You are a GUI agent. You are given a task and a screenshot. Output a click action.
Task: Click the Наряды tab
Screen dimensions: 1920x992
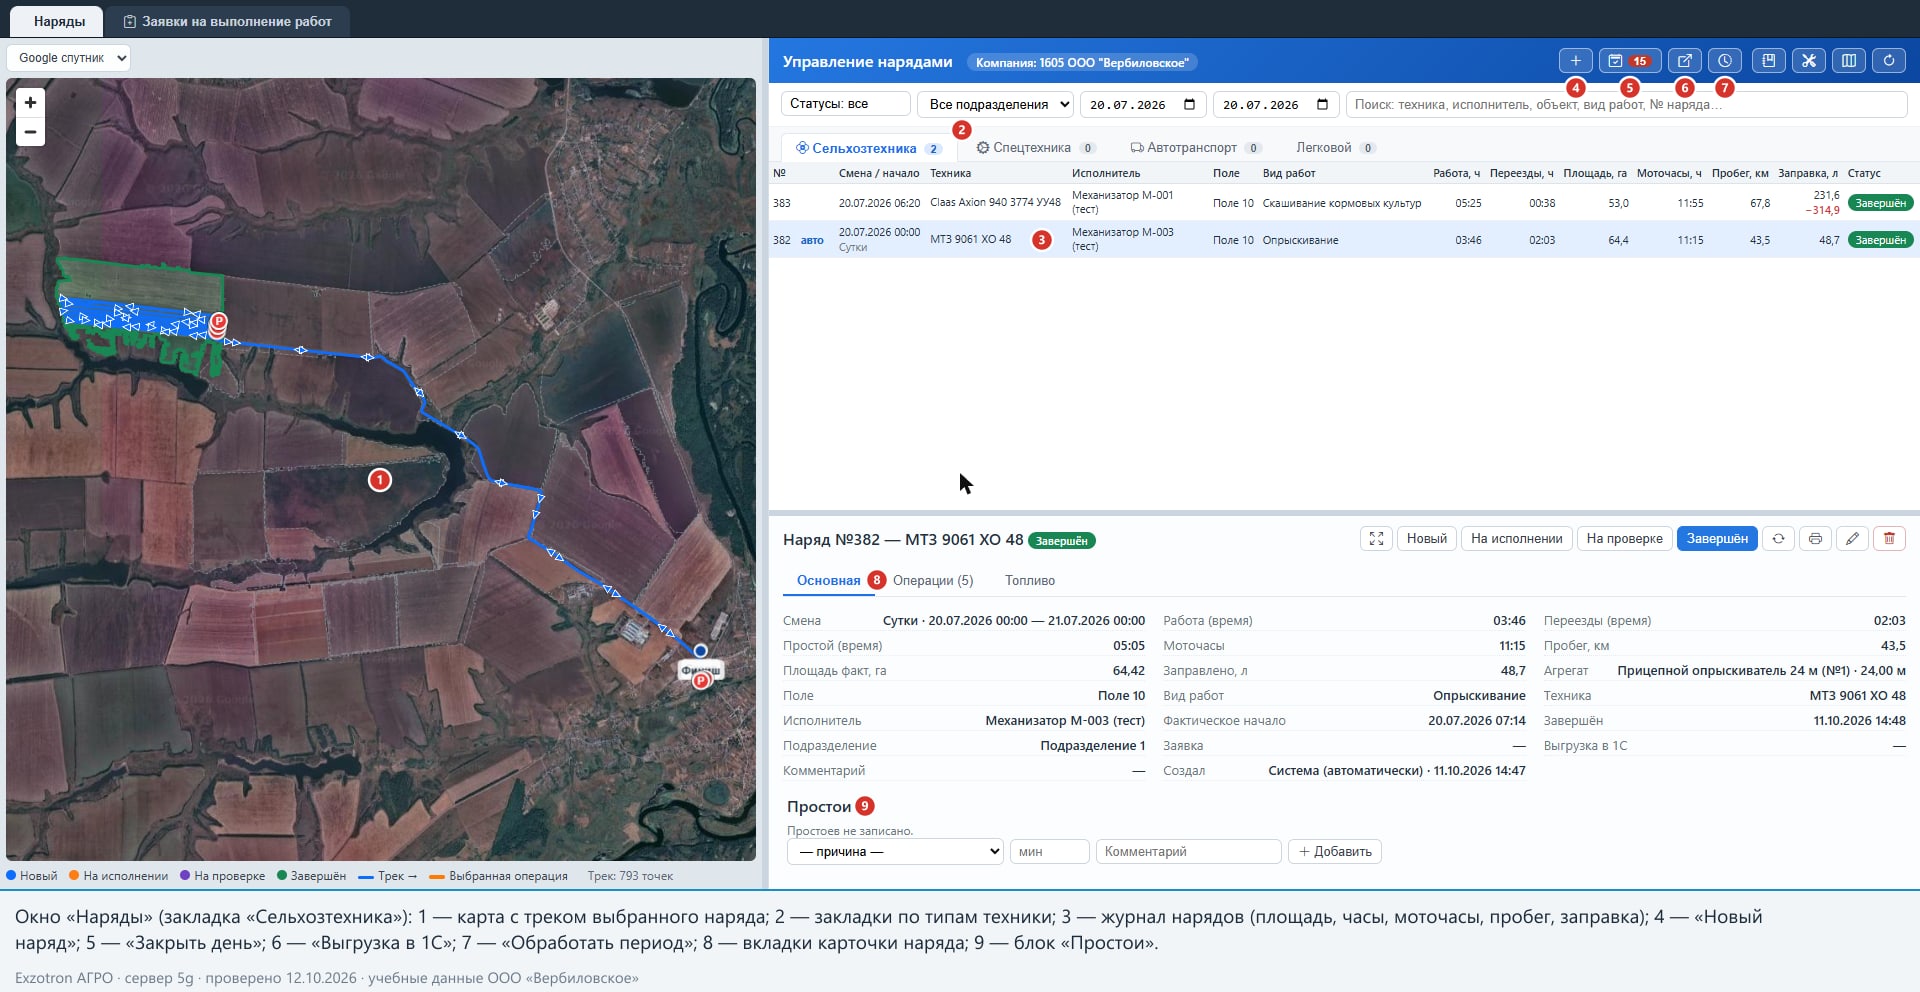tap(59, 21)
